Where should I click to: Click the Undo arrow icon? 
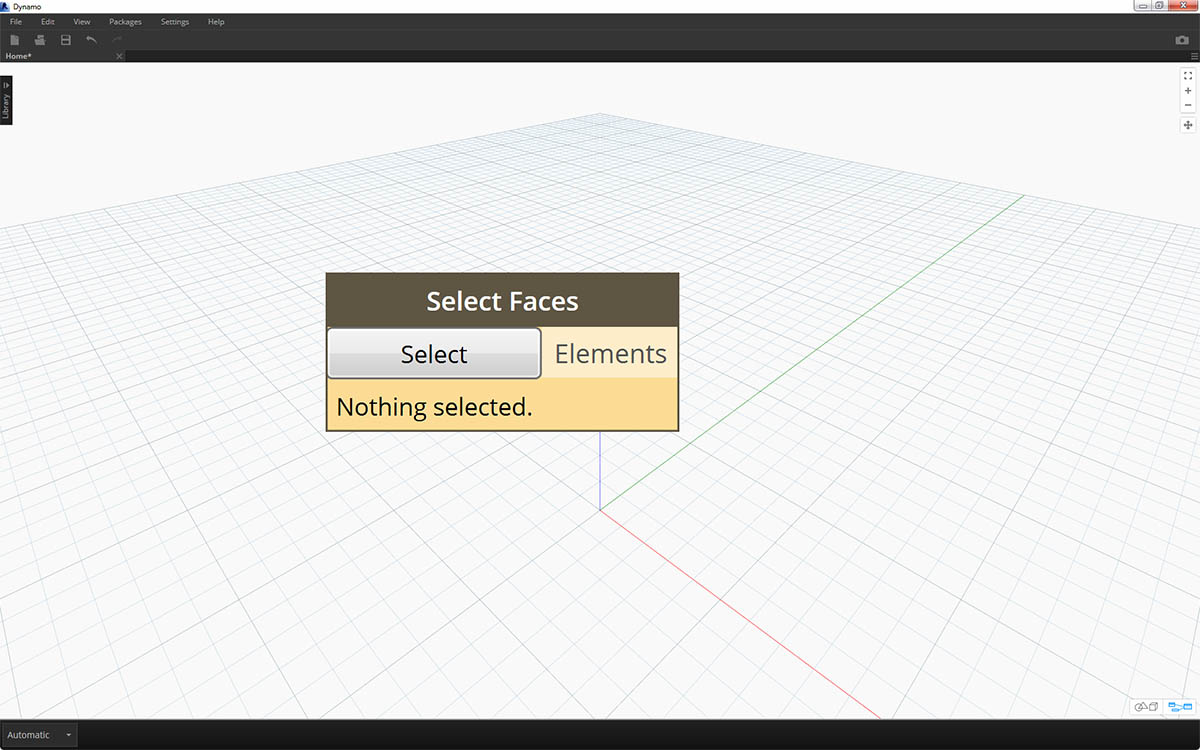point(92,40)
